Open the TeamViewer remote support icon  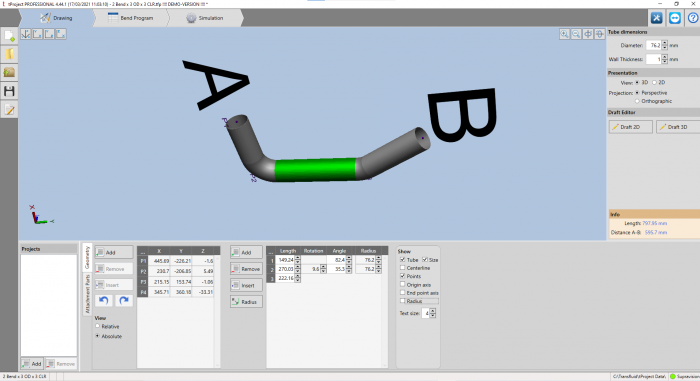[x=675, y=18]
